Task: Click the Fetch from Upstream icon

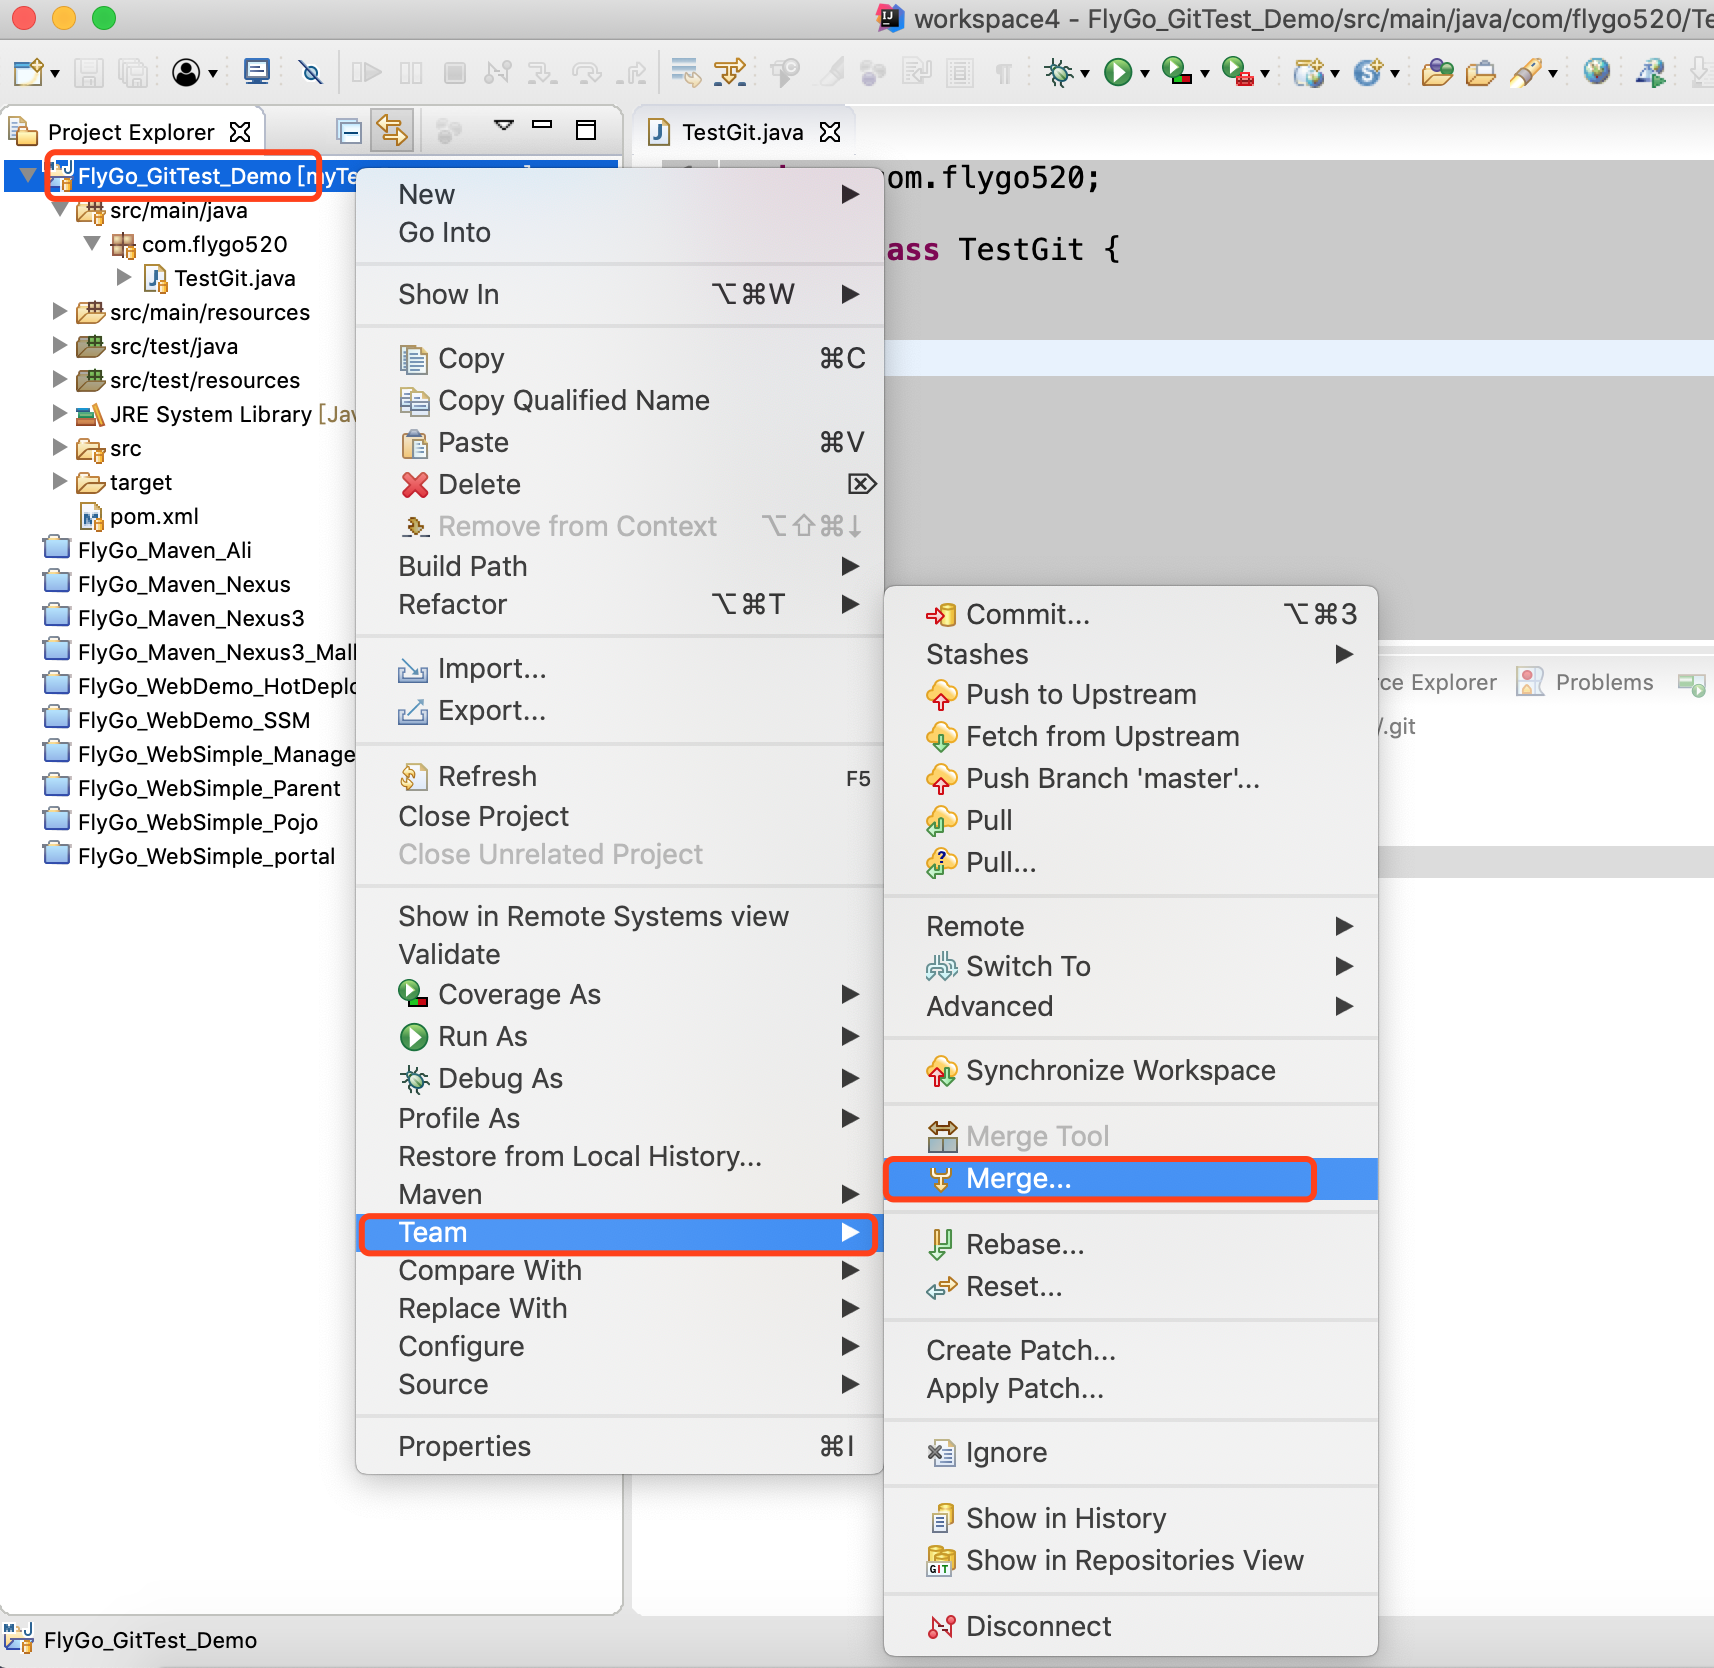Action: pyautogui.click(x=941, y=736)
